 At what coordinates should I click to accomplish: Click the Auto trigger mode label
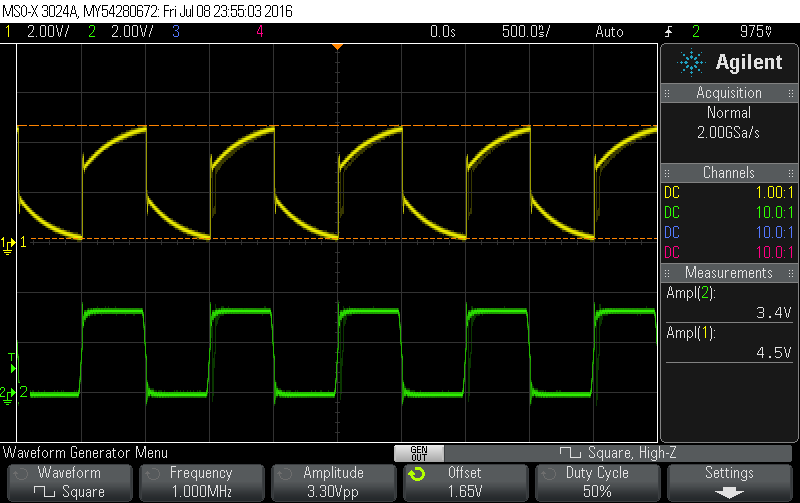[609, 32]
